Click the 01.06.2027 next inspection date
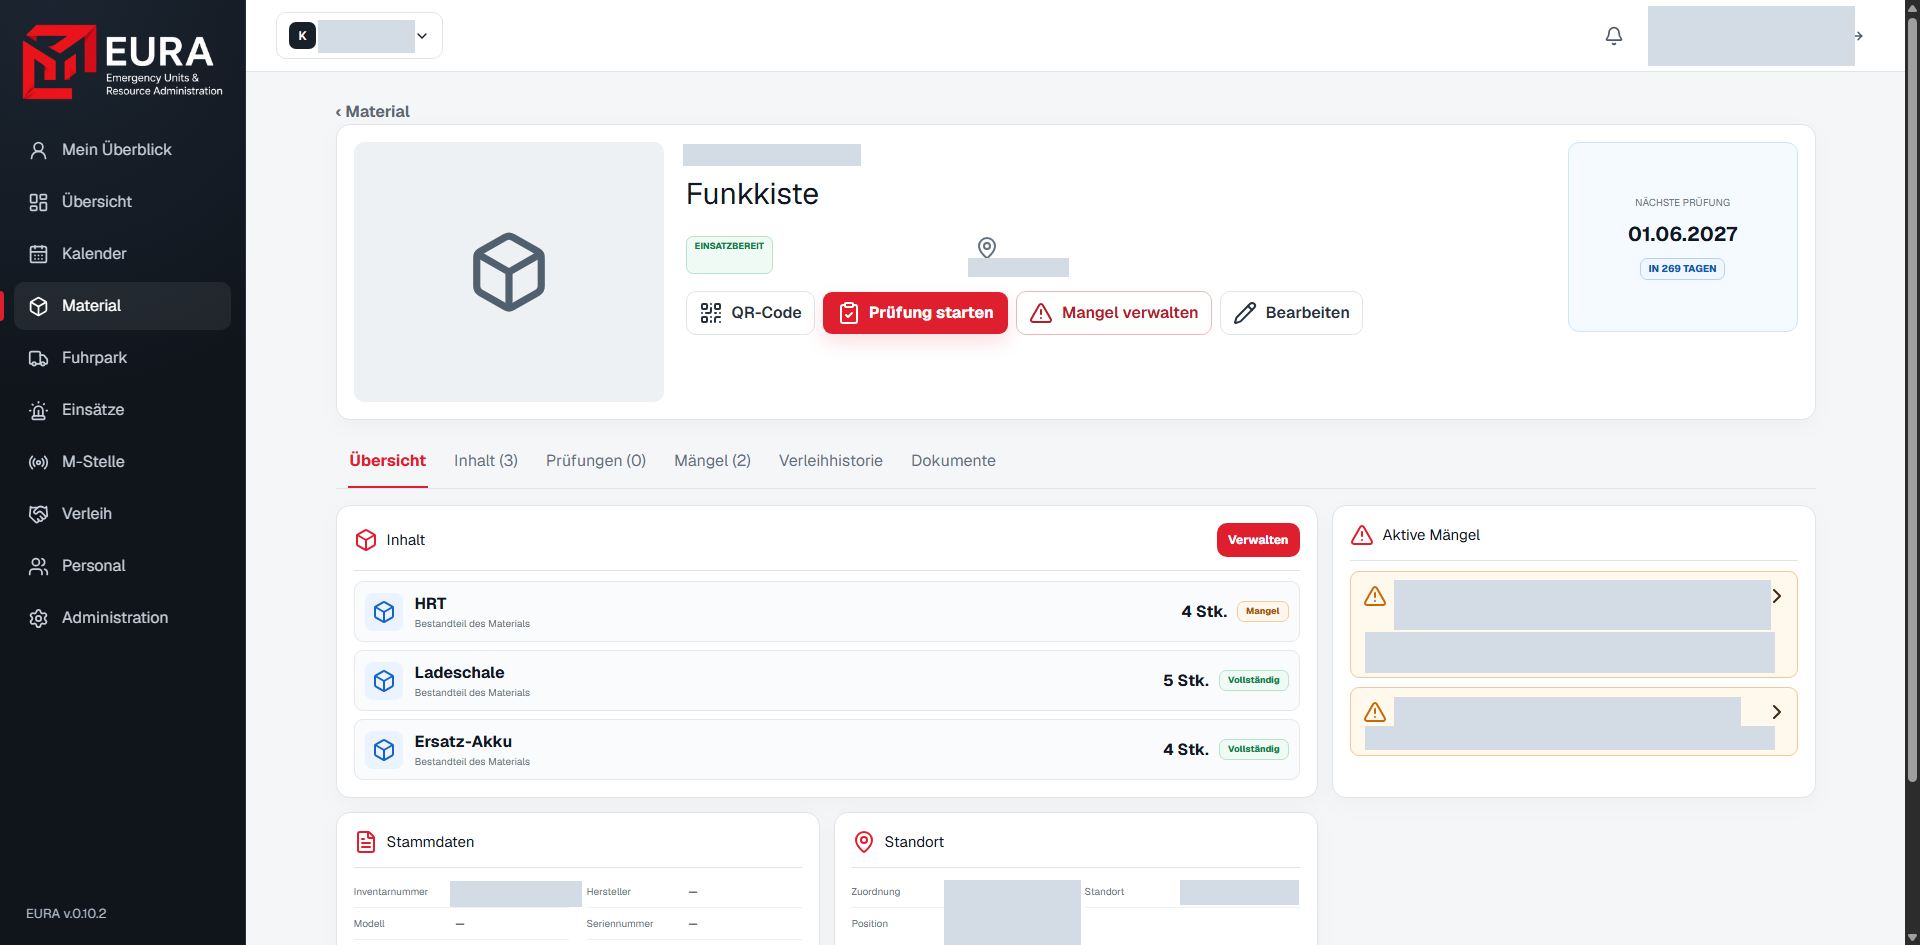The width and height of the screenshot is (1920, 945). coord(1683,234)
